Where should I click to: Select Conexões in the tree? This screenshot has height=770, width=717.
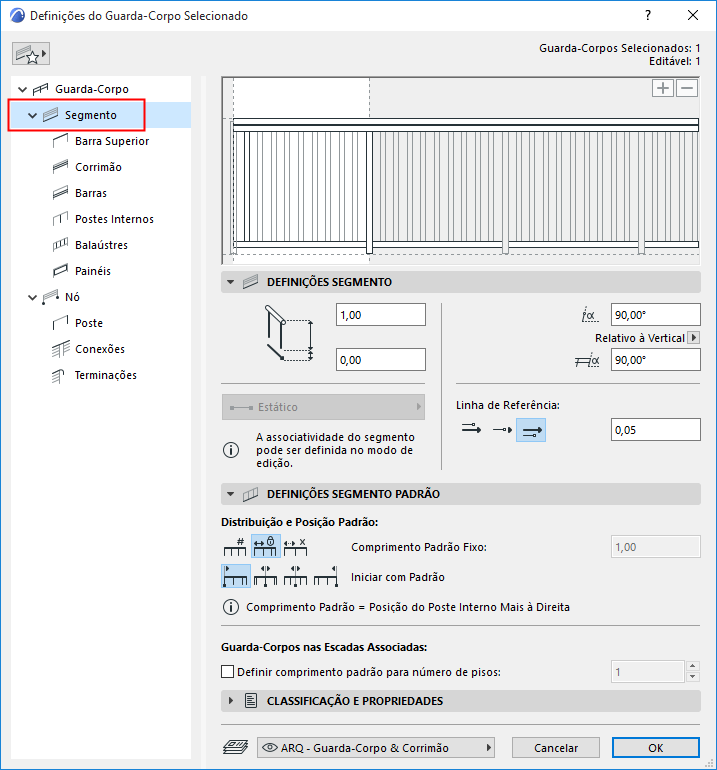(100, 349)
